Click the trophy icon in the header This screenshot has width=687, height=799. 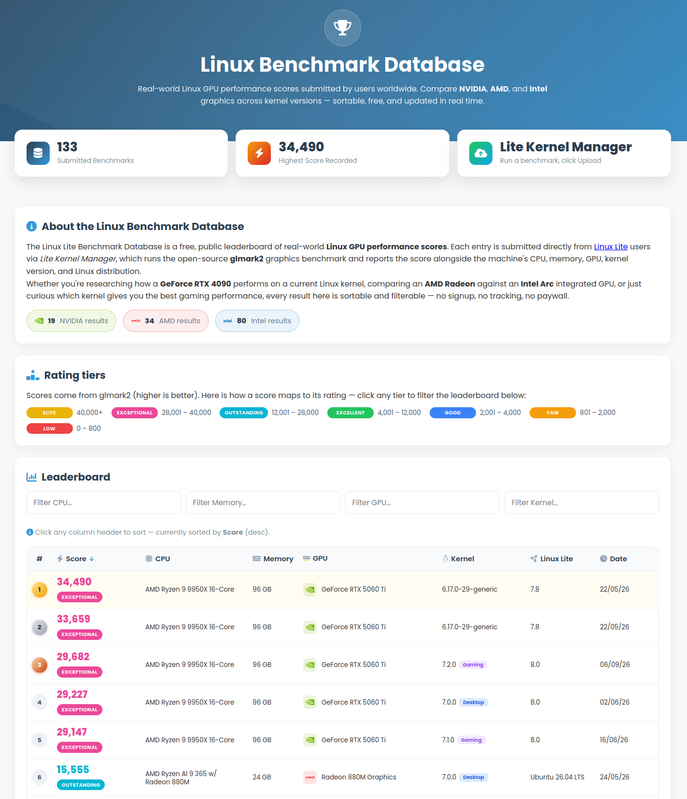[x=342, y=28]
